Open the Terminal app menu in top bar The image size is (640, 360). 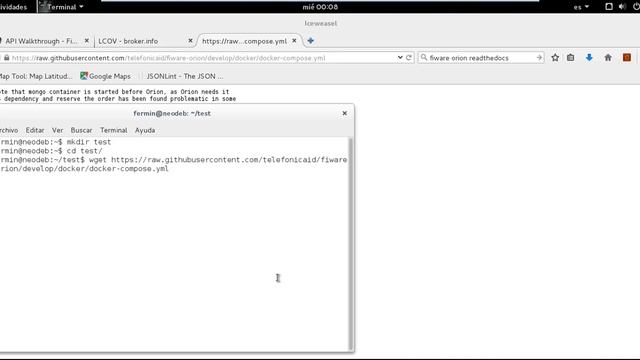[61, 7]
